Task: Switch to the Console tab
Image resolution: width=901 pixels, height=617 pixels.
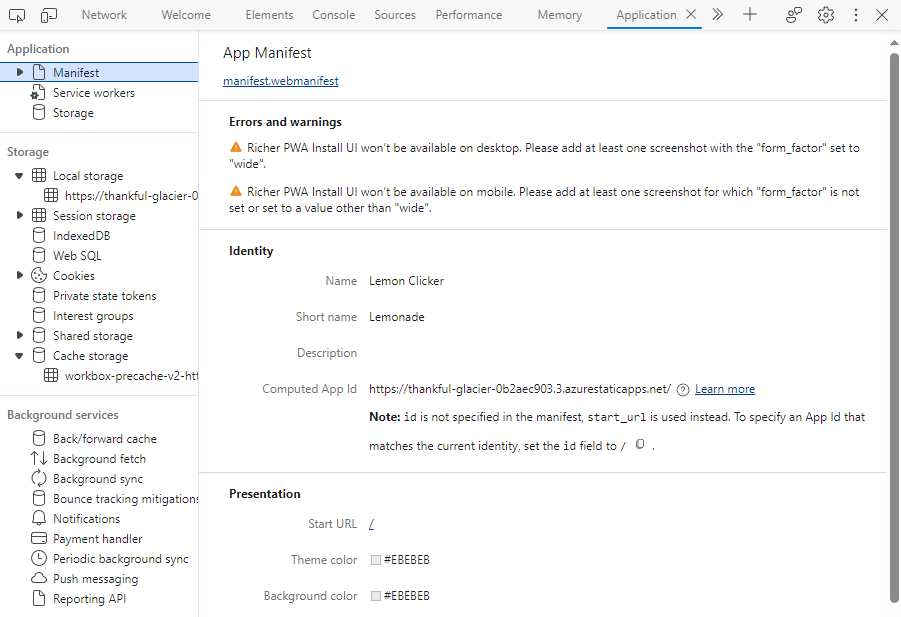Action: click(333, 15)
